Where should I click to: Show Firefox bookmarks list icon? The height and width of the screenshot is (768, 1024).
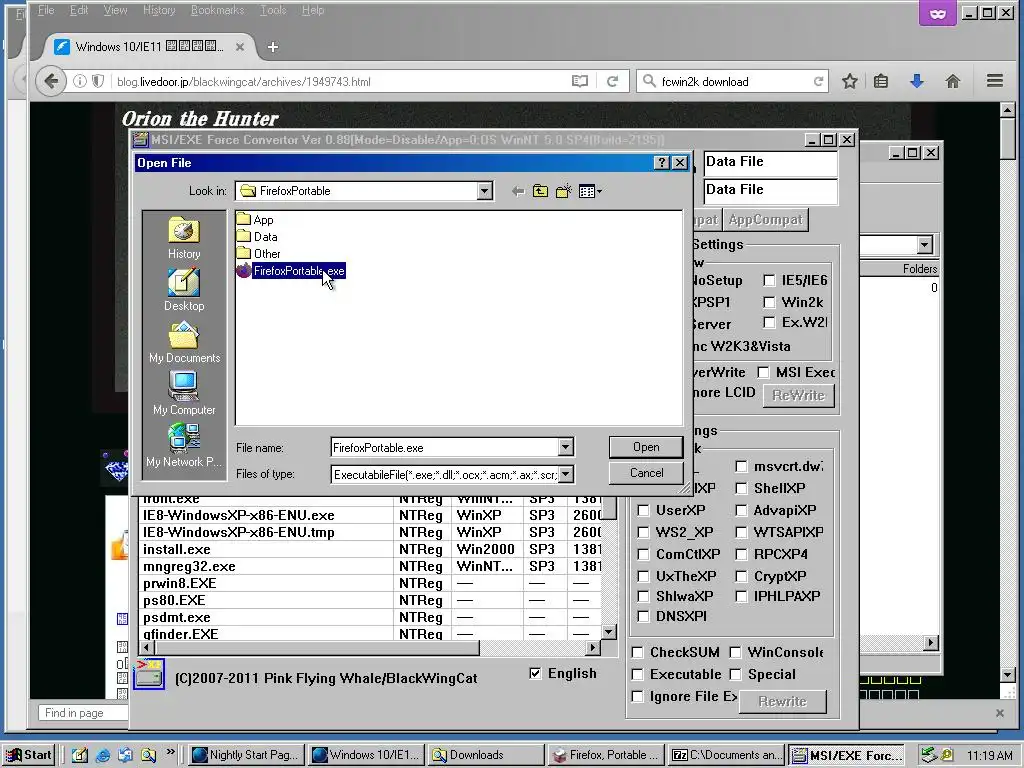pyautogui.click(x=881, y=82)
